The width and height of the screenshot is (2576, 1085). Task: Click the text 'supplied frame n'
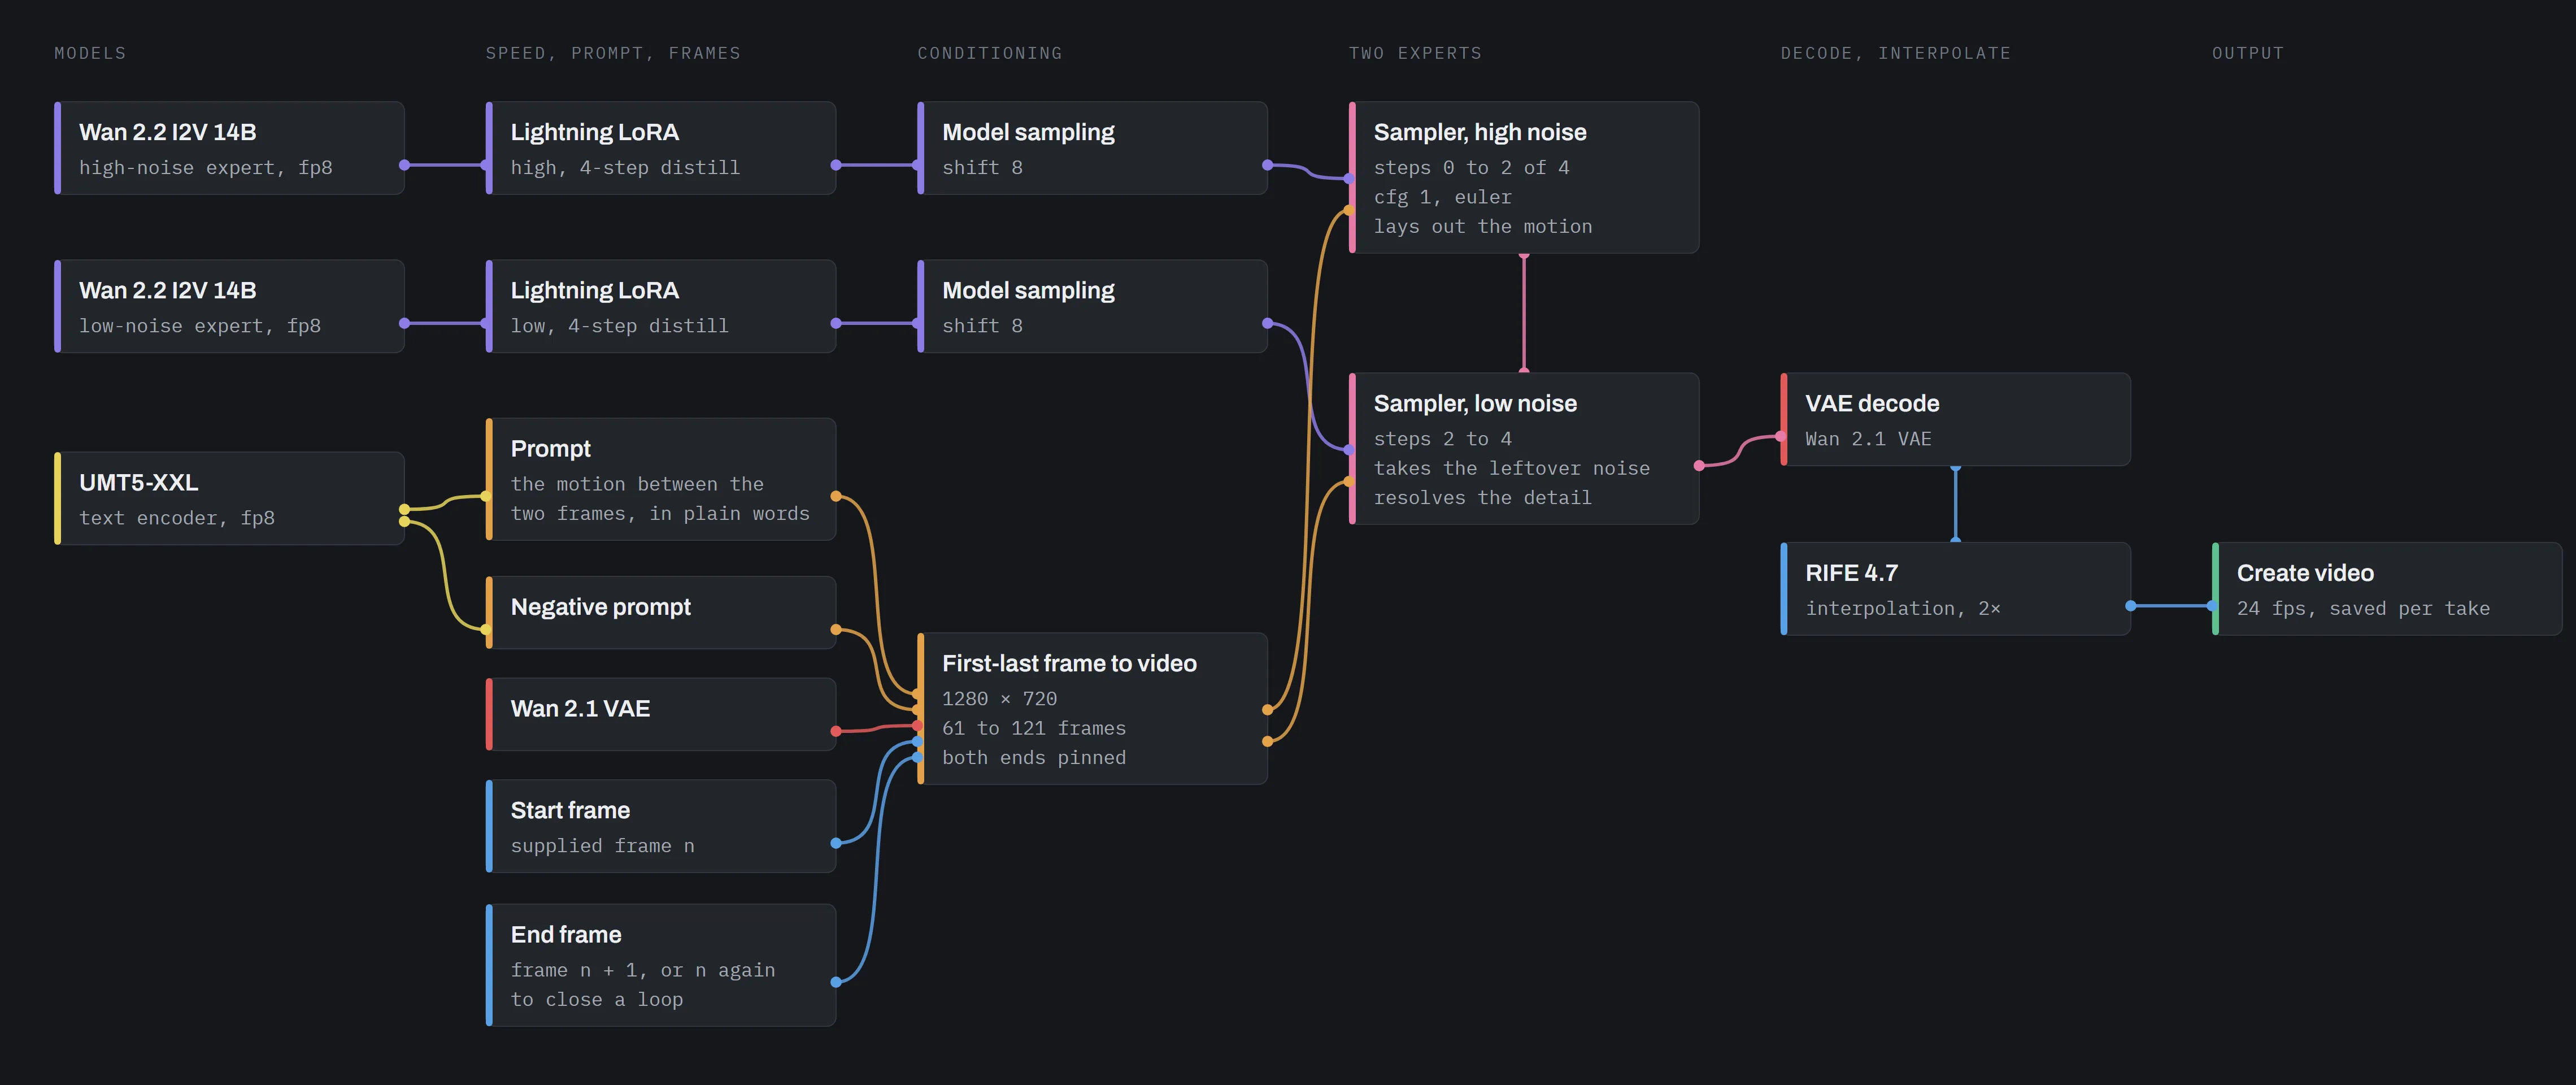coord(602,846)
